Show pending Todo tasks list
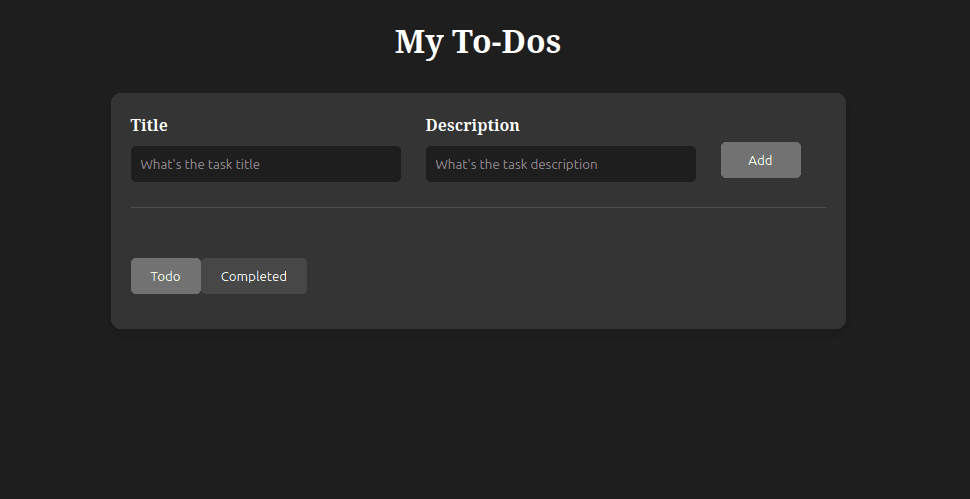 tap(165, 276)
